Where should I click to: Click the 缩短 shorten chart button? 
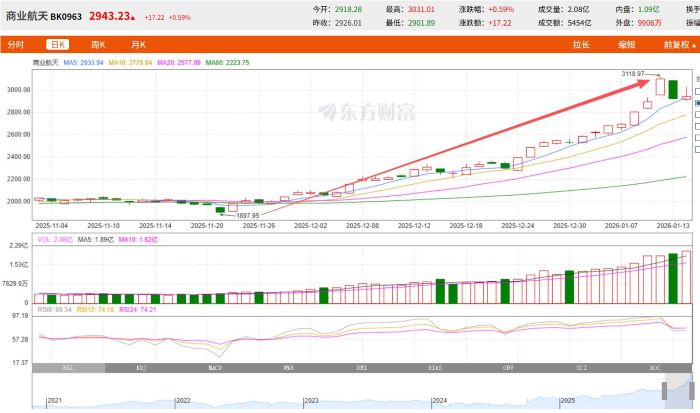626,45
